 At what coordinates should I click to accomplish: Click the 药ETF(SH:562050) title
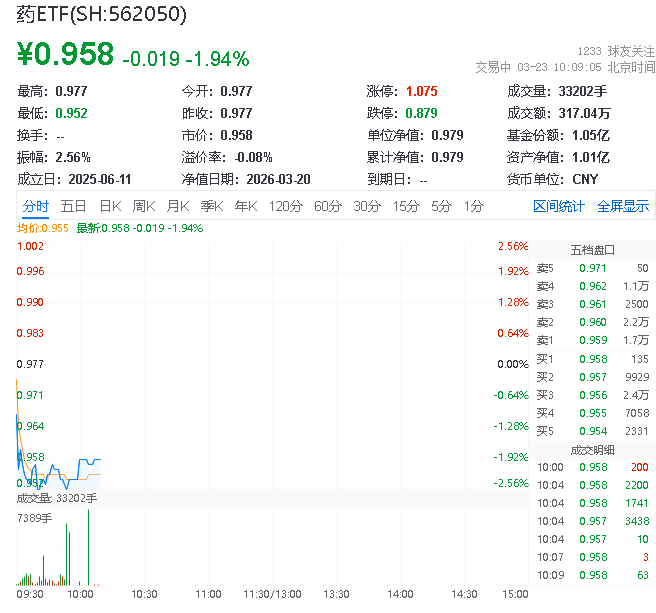pyautogui.click(x=101, y=15)
